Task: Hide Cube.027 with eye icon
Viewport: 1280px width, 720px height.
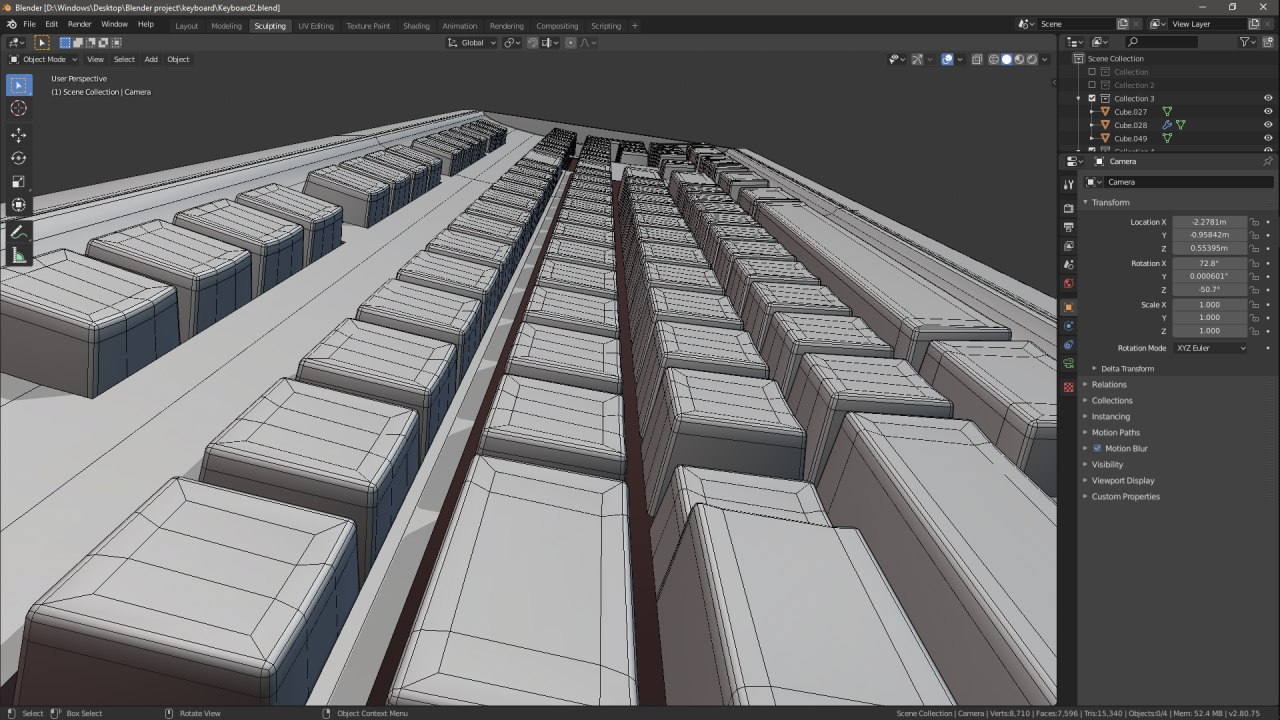Action: pyautogui.click(x=1268, y=112)
